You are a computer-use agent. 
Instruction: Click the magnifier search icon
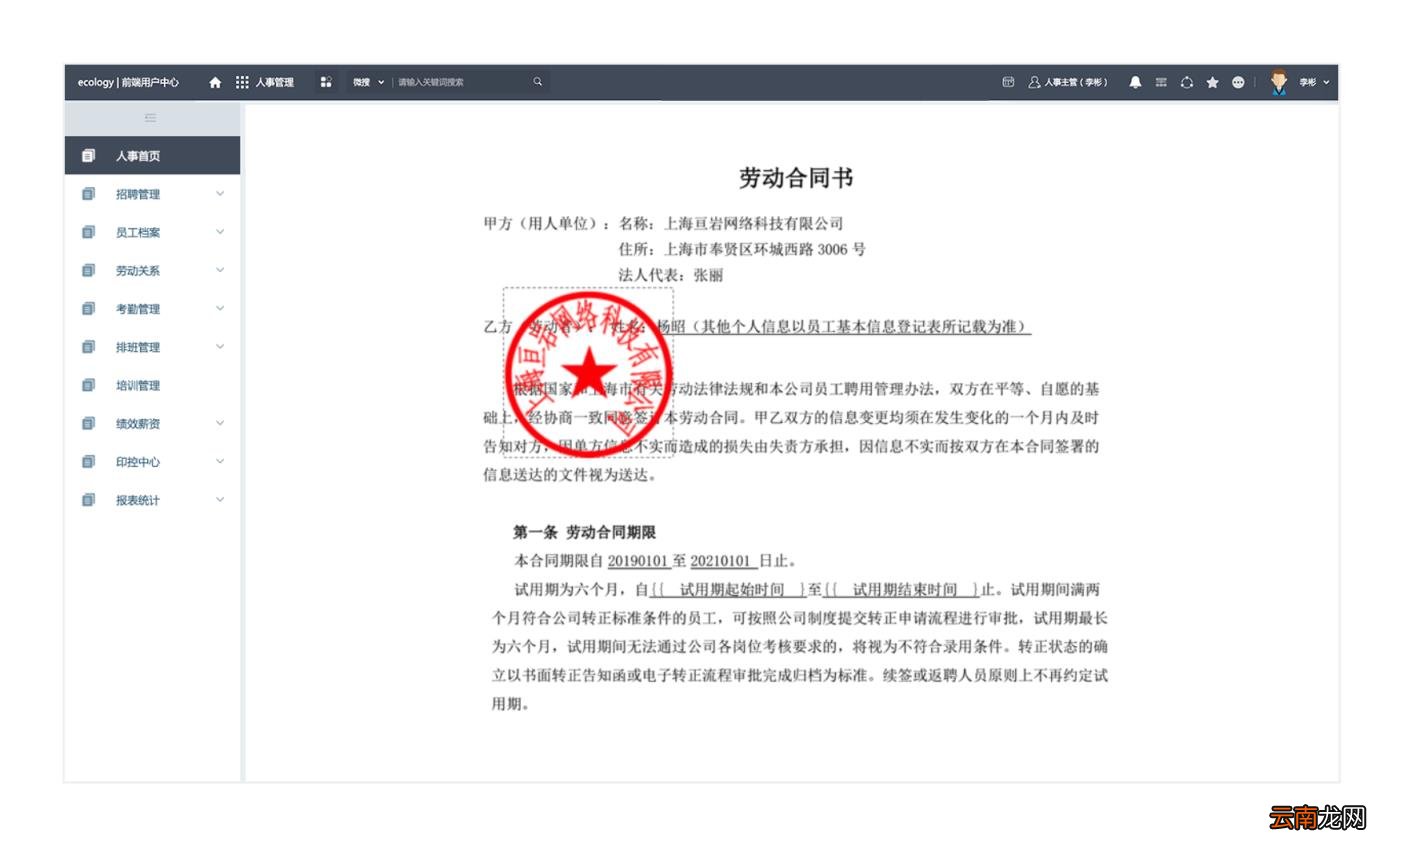(x=537, y=82)
